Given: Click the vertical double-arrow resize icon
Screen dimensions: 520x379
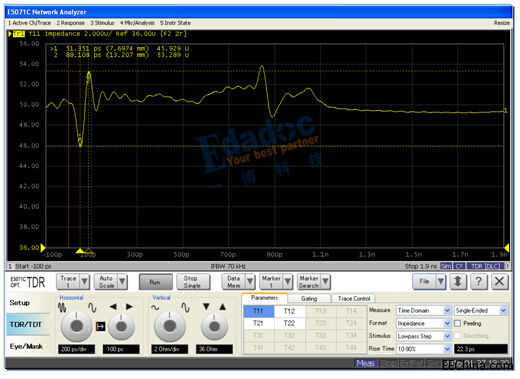Looking at the screenshot, I should pyautogui.click(x=458, y=282).
